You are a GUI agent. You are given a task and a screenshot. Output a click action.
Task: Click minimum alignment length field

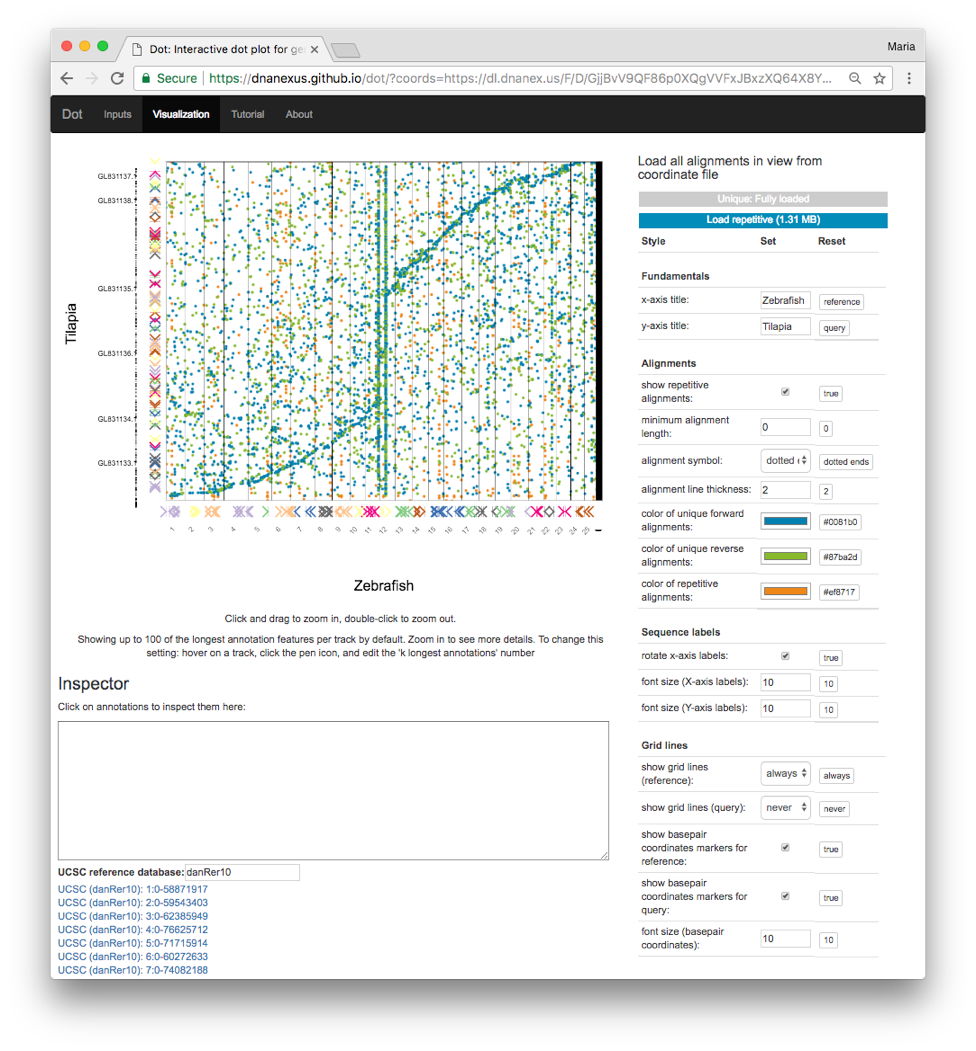785,427
